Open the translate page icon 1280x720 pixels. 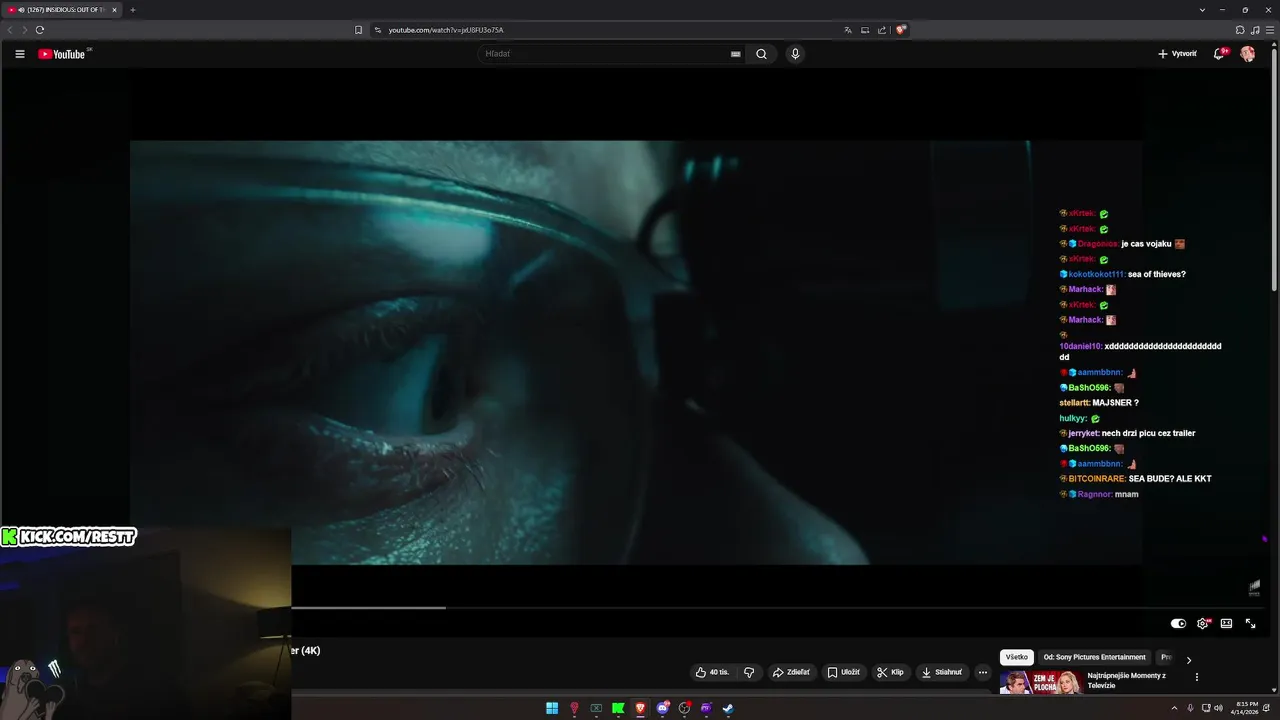click(x=848, y=30)
